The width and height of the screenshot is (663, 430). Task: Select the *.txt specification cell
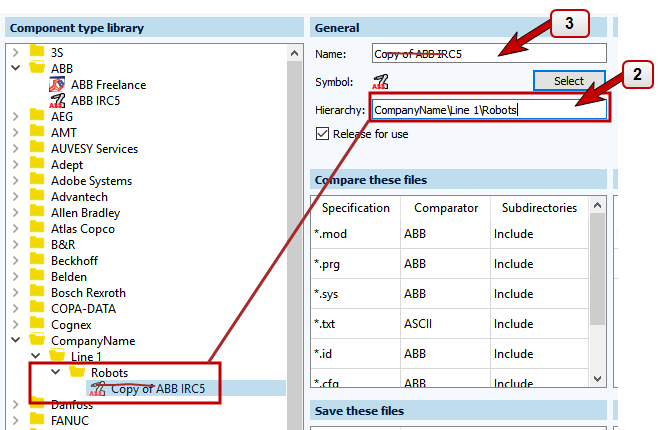[356, 324]
